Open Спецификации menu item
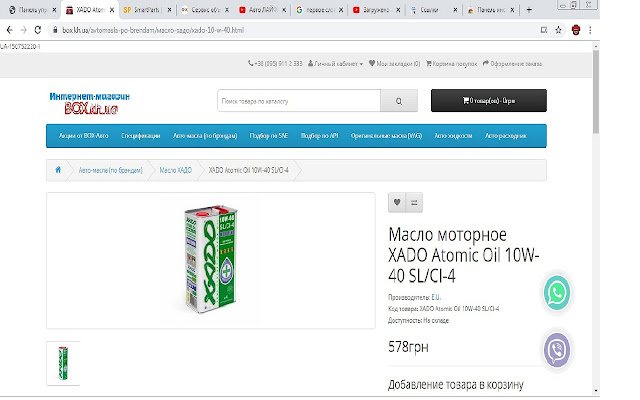The width and height of the screenshot is (640, 400). [140, 136]
